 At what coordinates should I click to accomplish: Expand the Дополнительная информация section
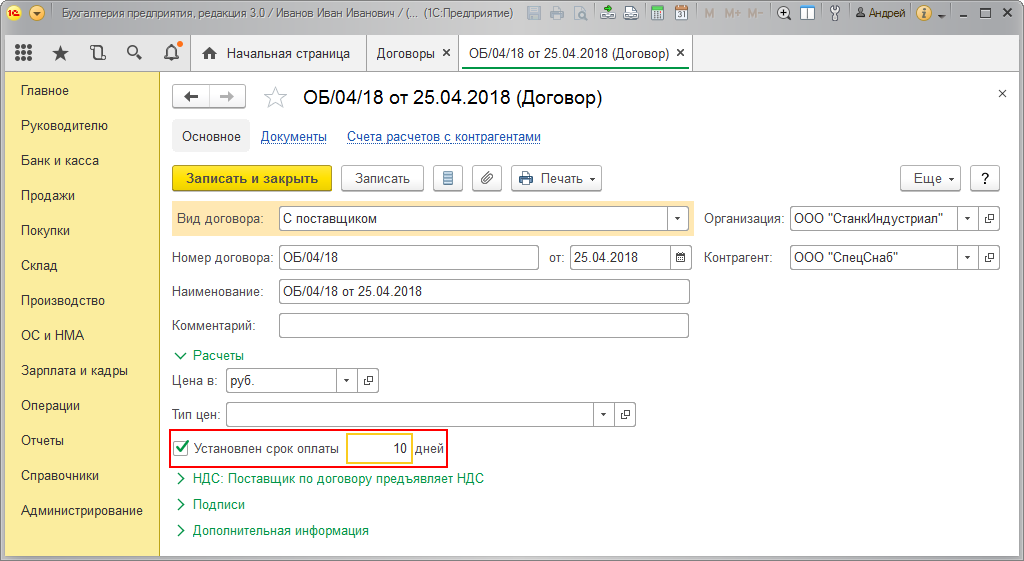272,530
